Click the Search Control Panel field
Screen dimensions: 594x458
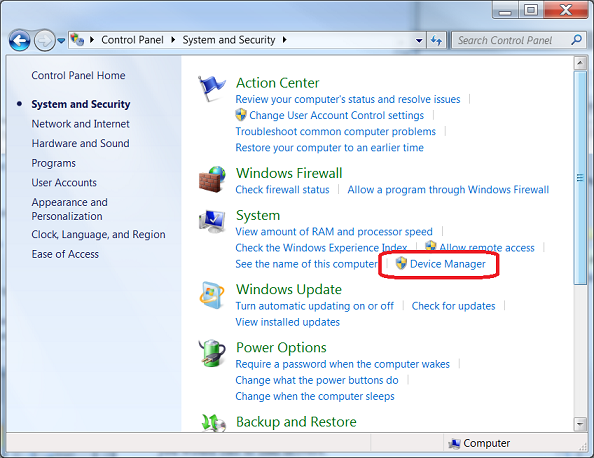[x=512, y=40]
